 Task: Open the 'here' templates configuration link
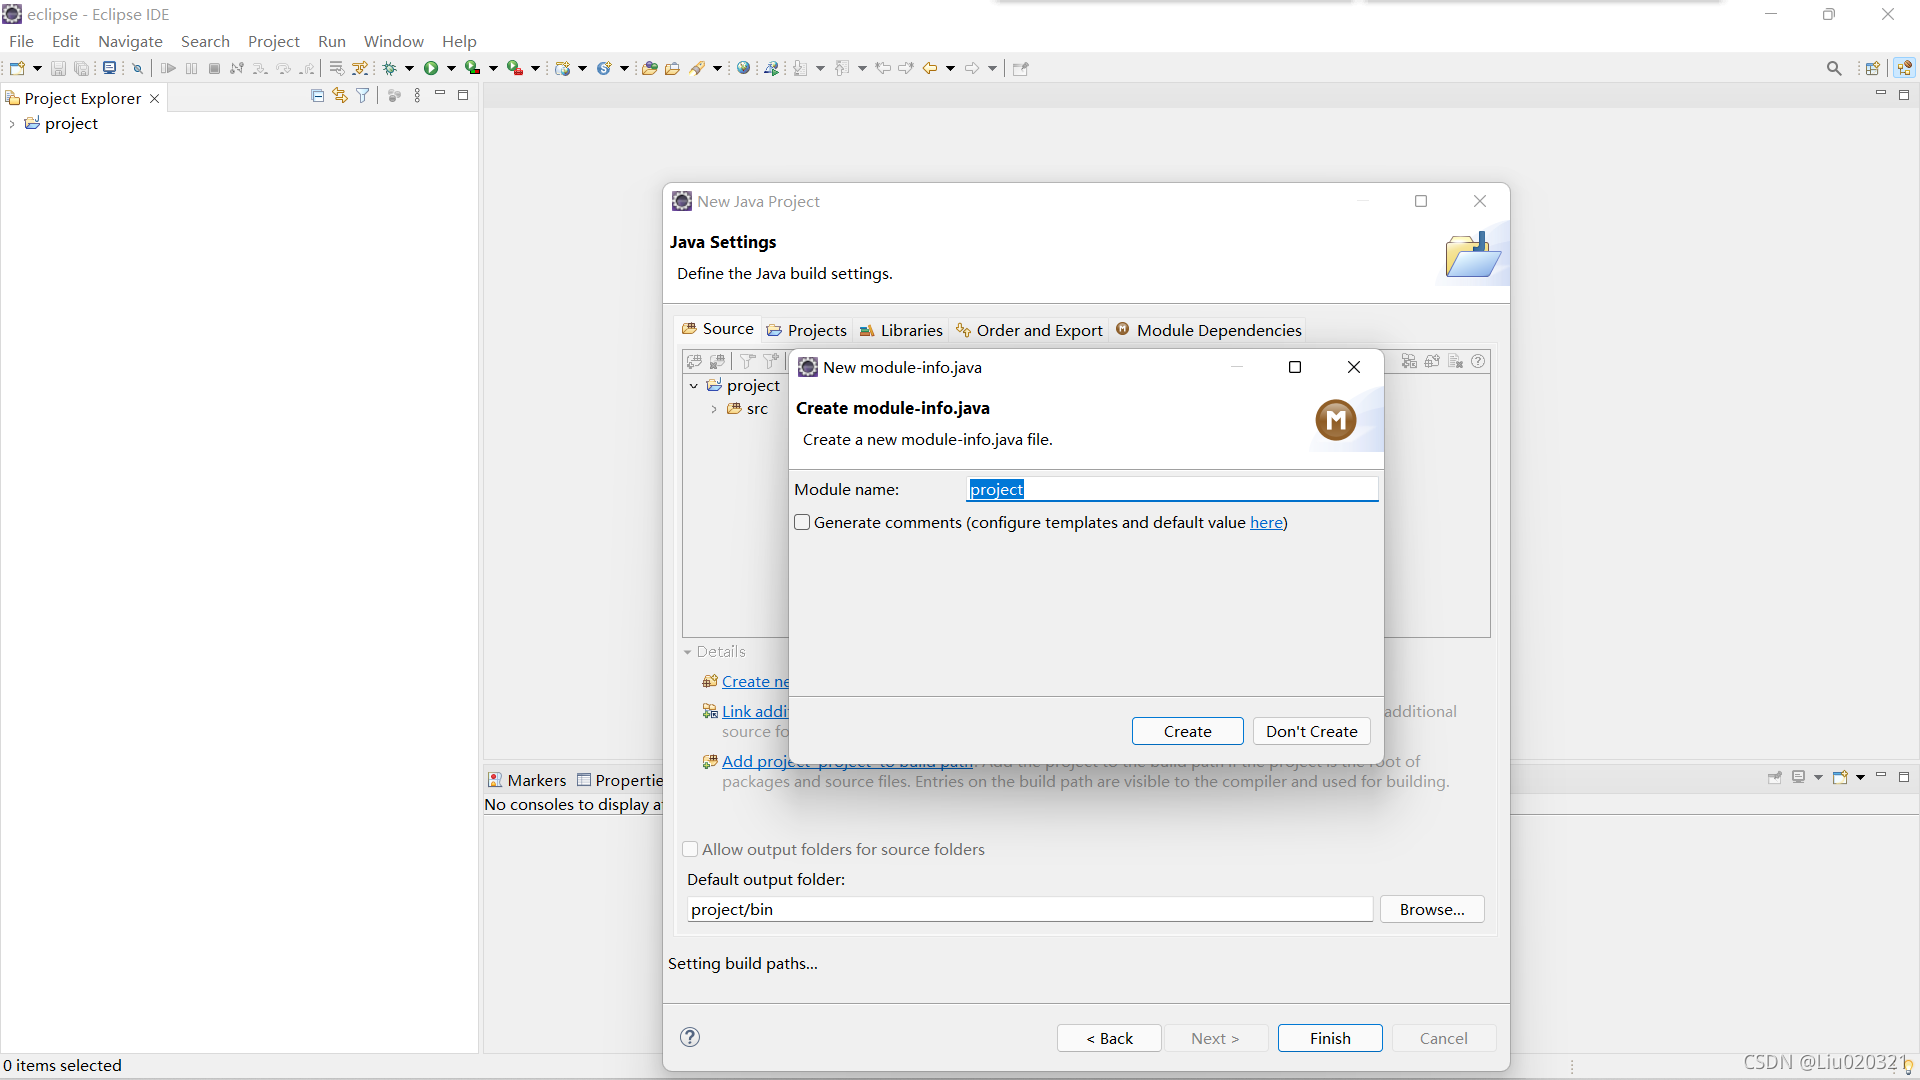pyautogui.click(x=1266, y=522)
